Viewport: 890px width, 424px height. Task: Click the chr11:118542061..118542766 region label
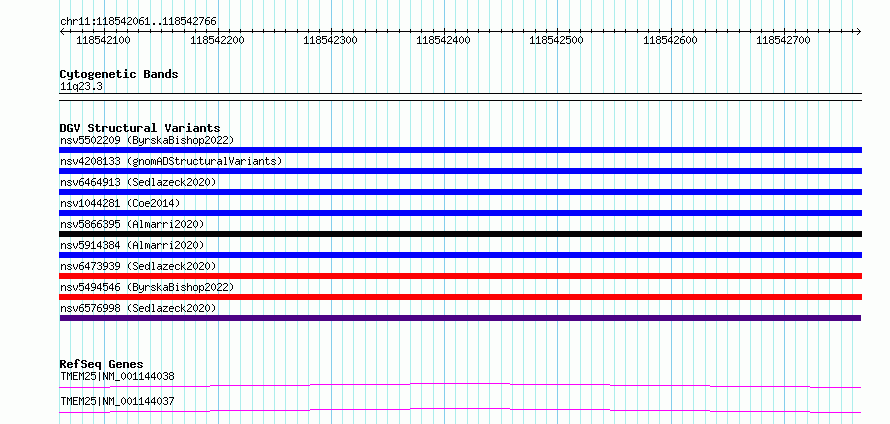(x=138, y=22)
